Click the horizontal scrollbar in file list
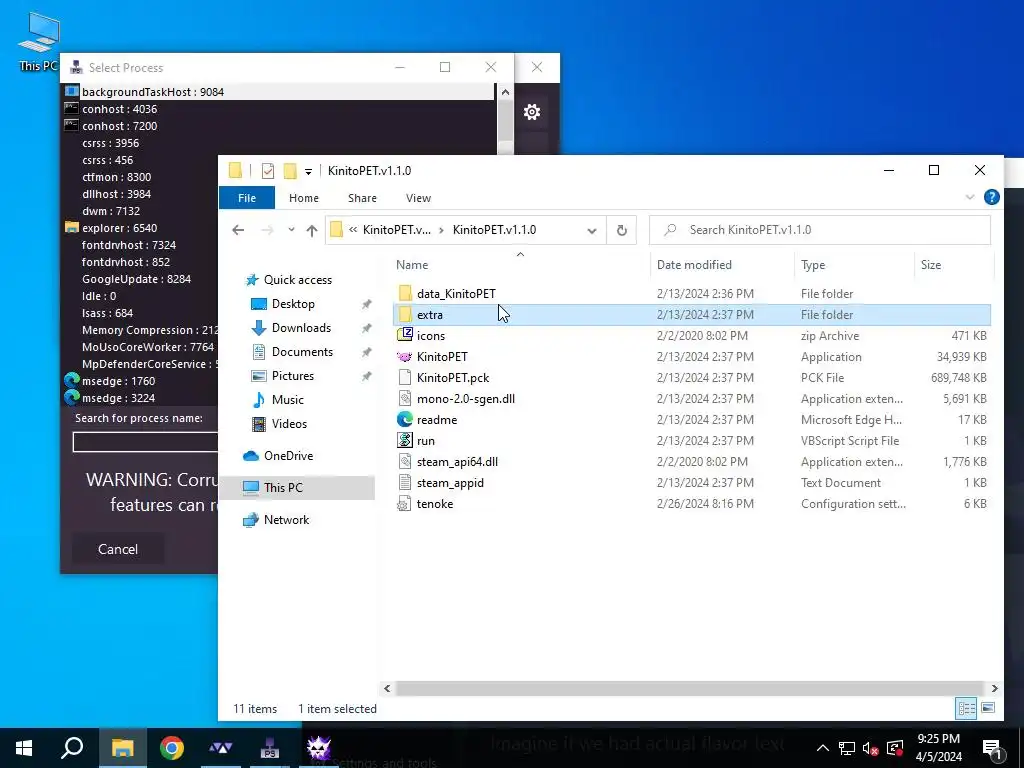Viewport: 1024px width, 768px height. tap(690, 688)
